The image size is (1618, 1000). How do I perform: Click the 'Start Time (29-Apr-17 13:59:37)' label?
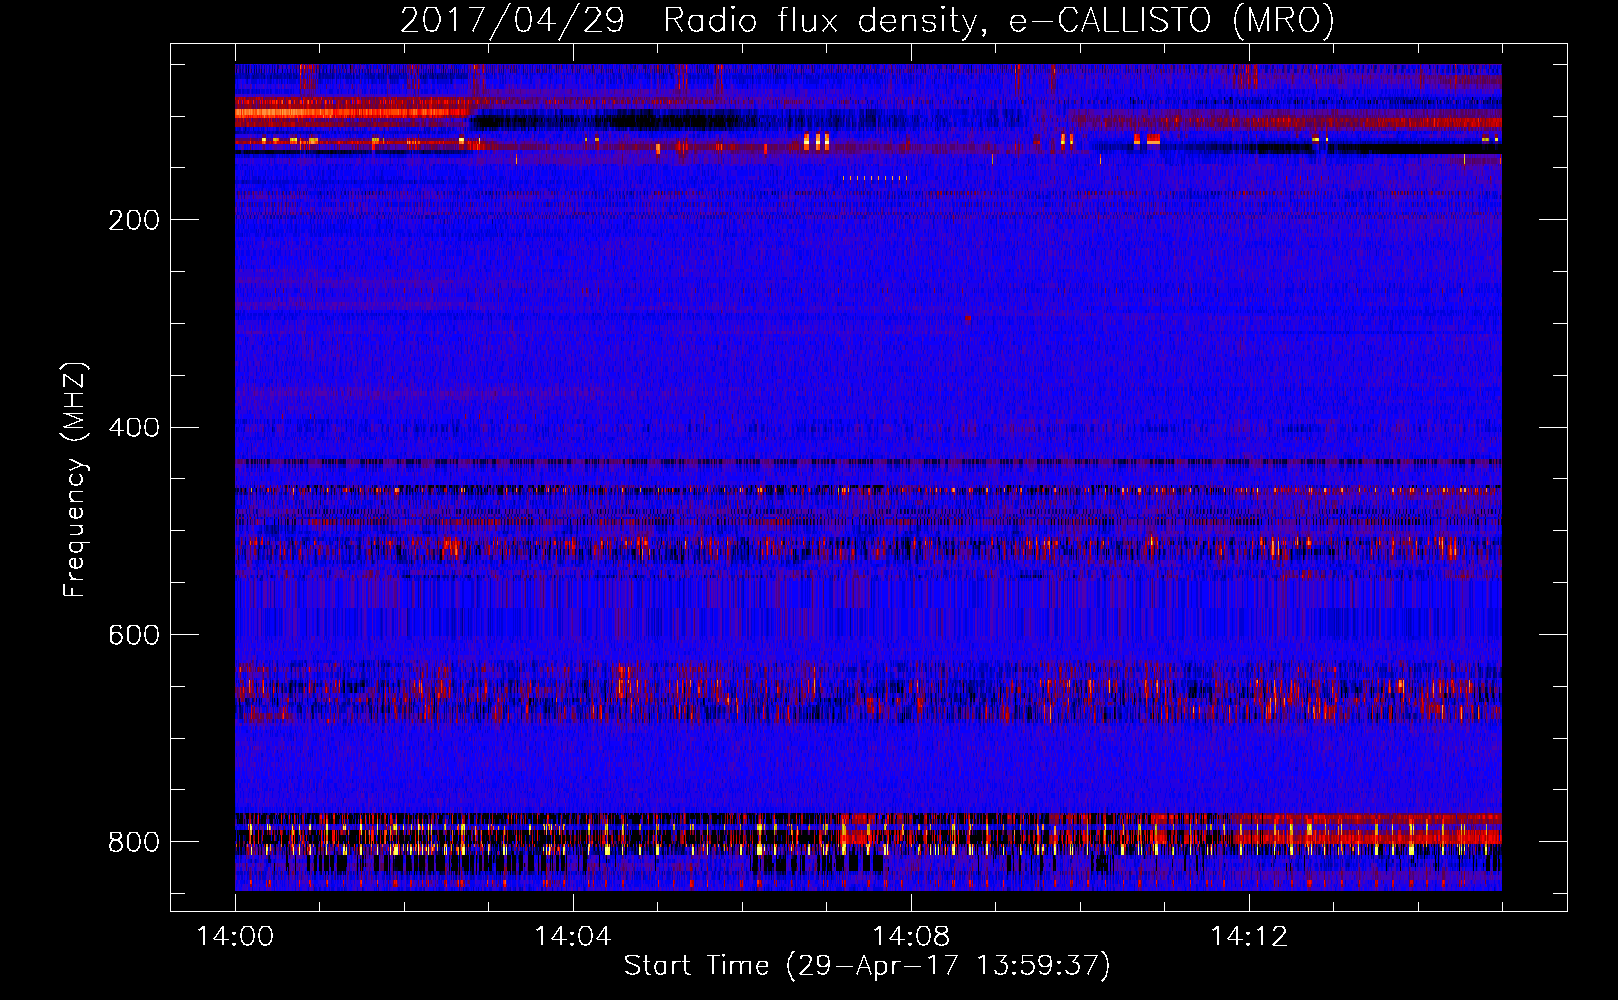click(x=867, y=965)
